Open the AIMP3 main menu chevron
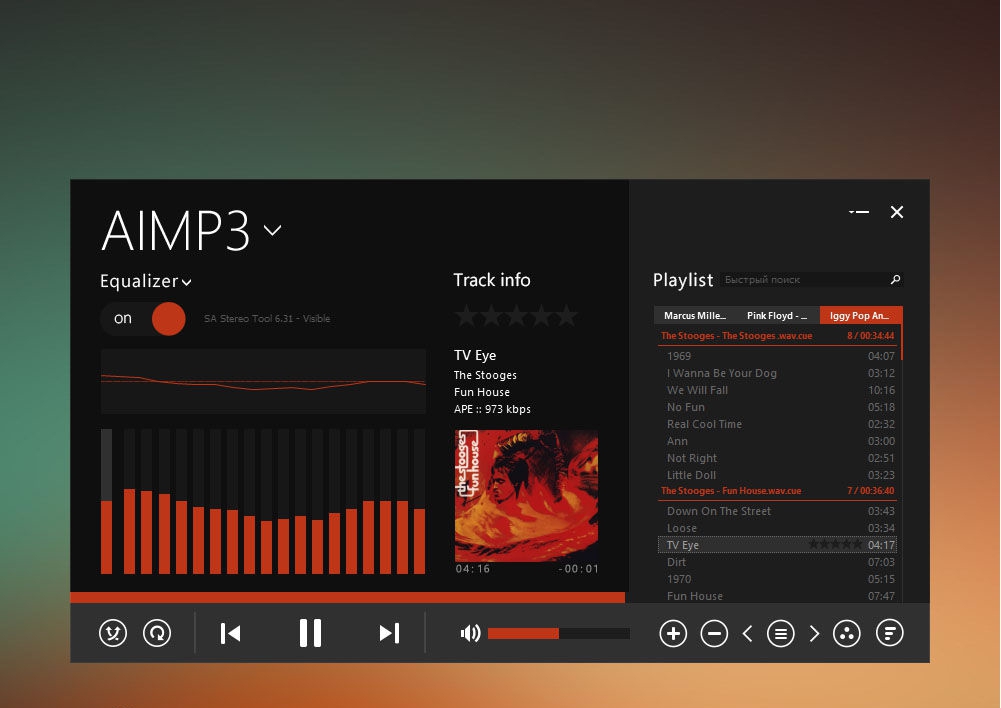Viewport: 1001px width, 708px height. (x=271, y=232)
